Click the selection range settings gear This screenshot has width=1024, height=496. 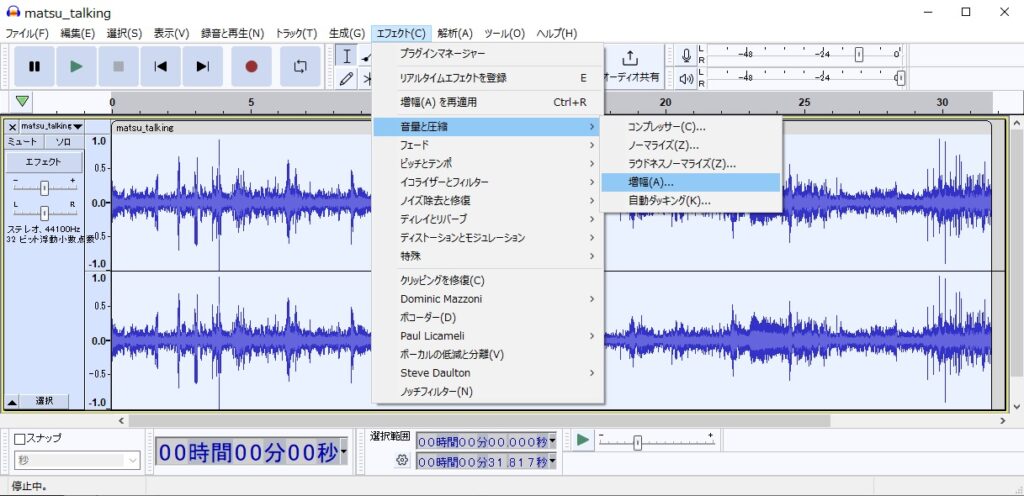click(402, 461)
